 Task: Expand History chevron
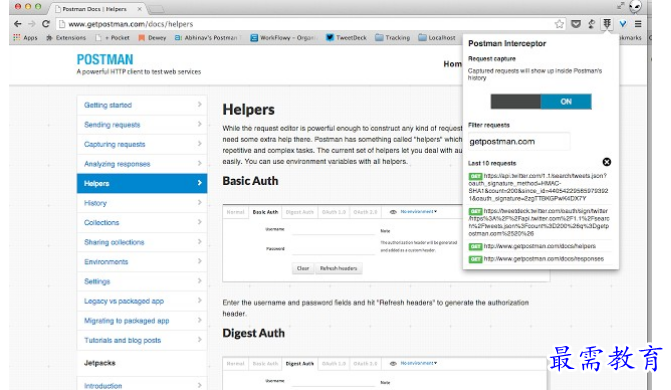[199, 202]
